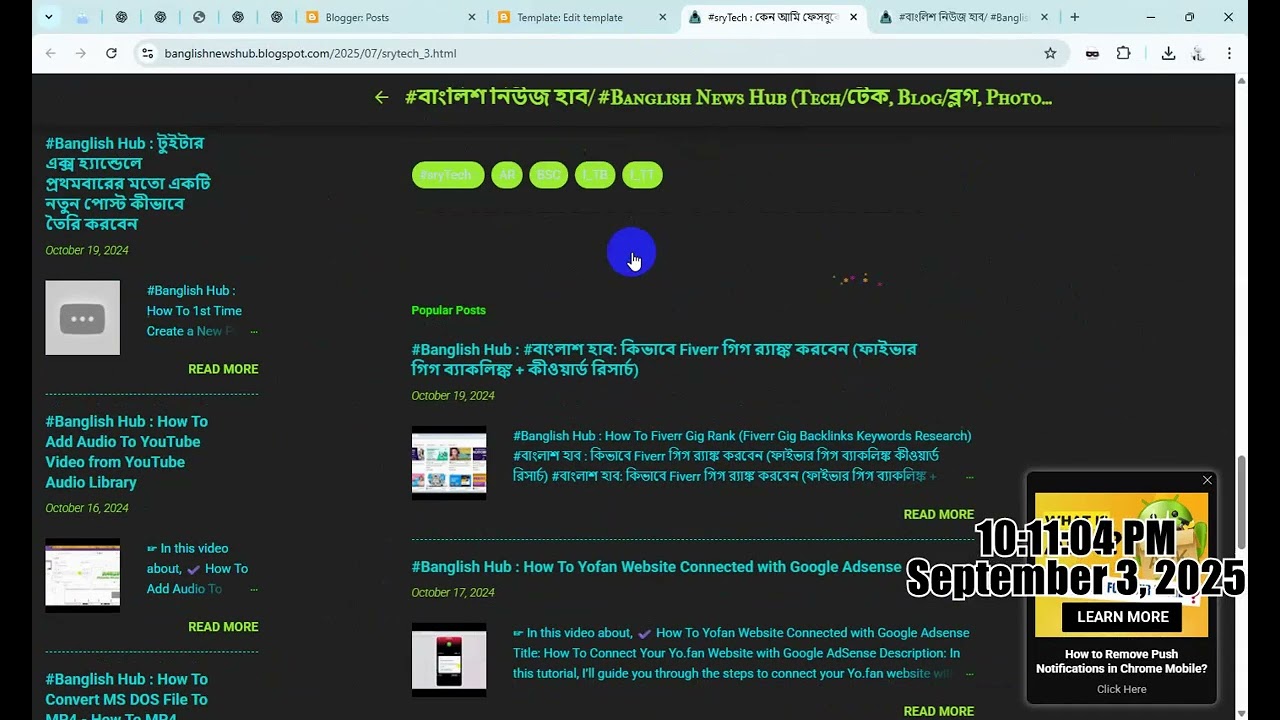Click the date 'October 17, 2024'
The image size is (1280, 720).
tap(453, 592)
